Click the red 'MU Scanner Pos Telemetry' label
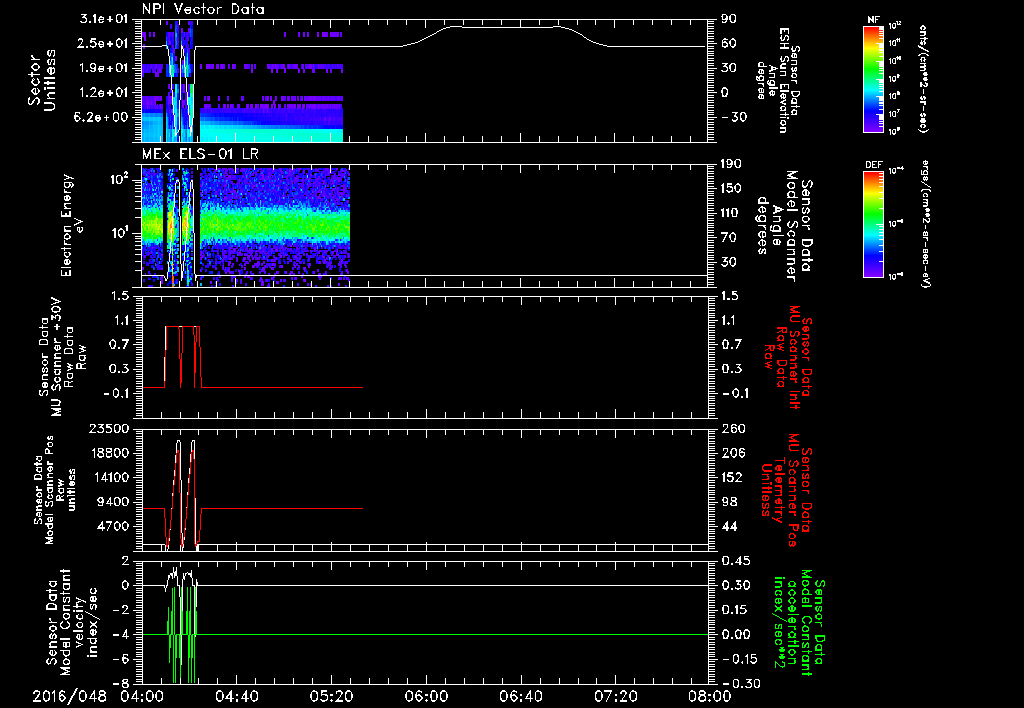 (785, 490)
